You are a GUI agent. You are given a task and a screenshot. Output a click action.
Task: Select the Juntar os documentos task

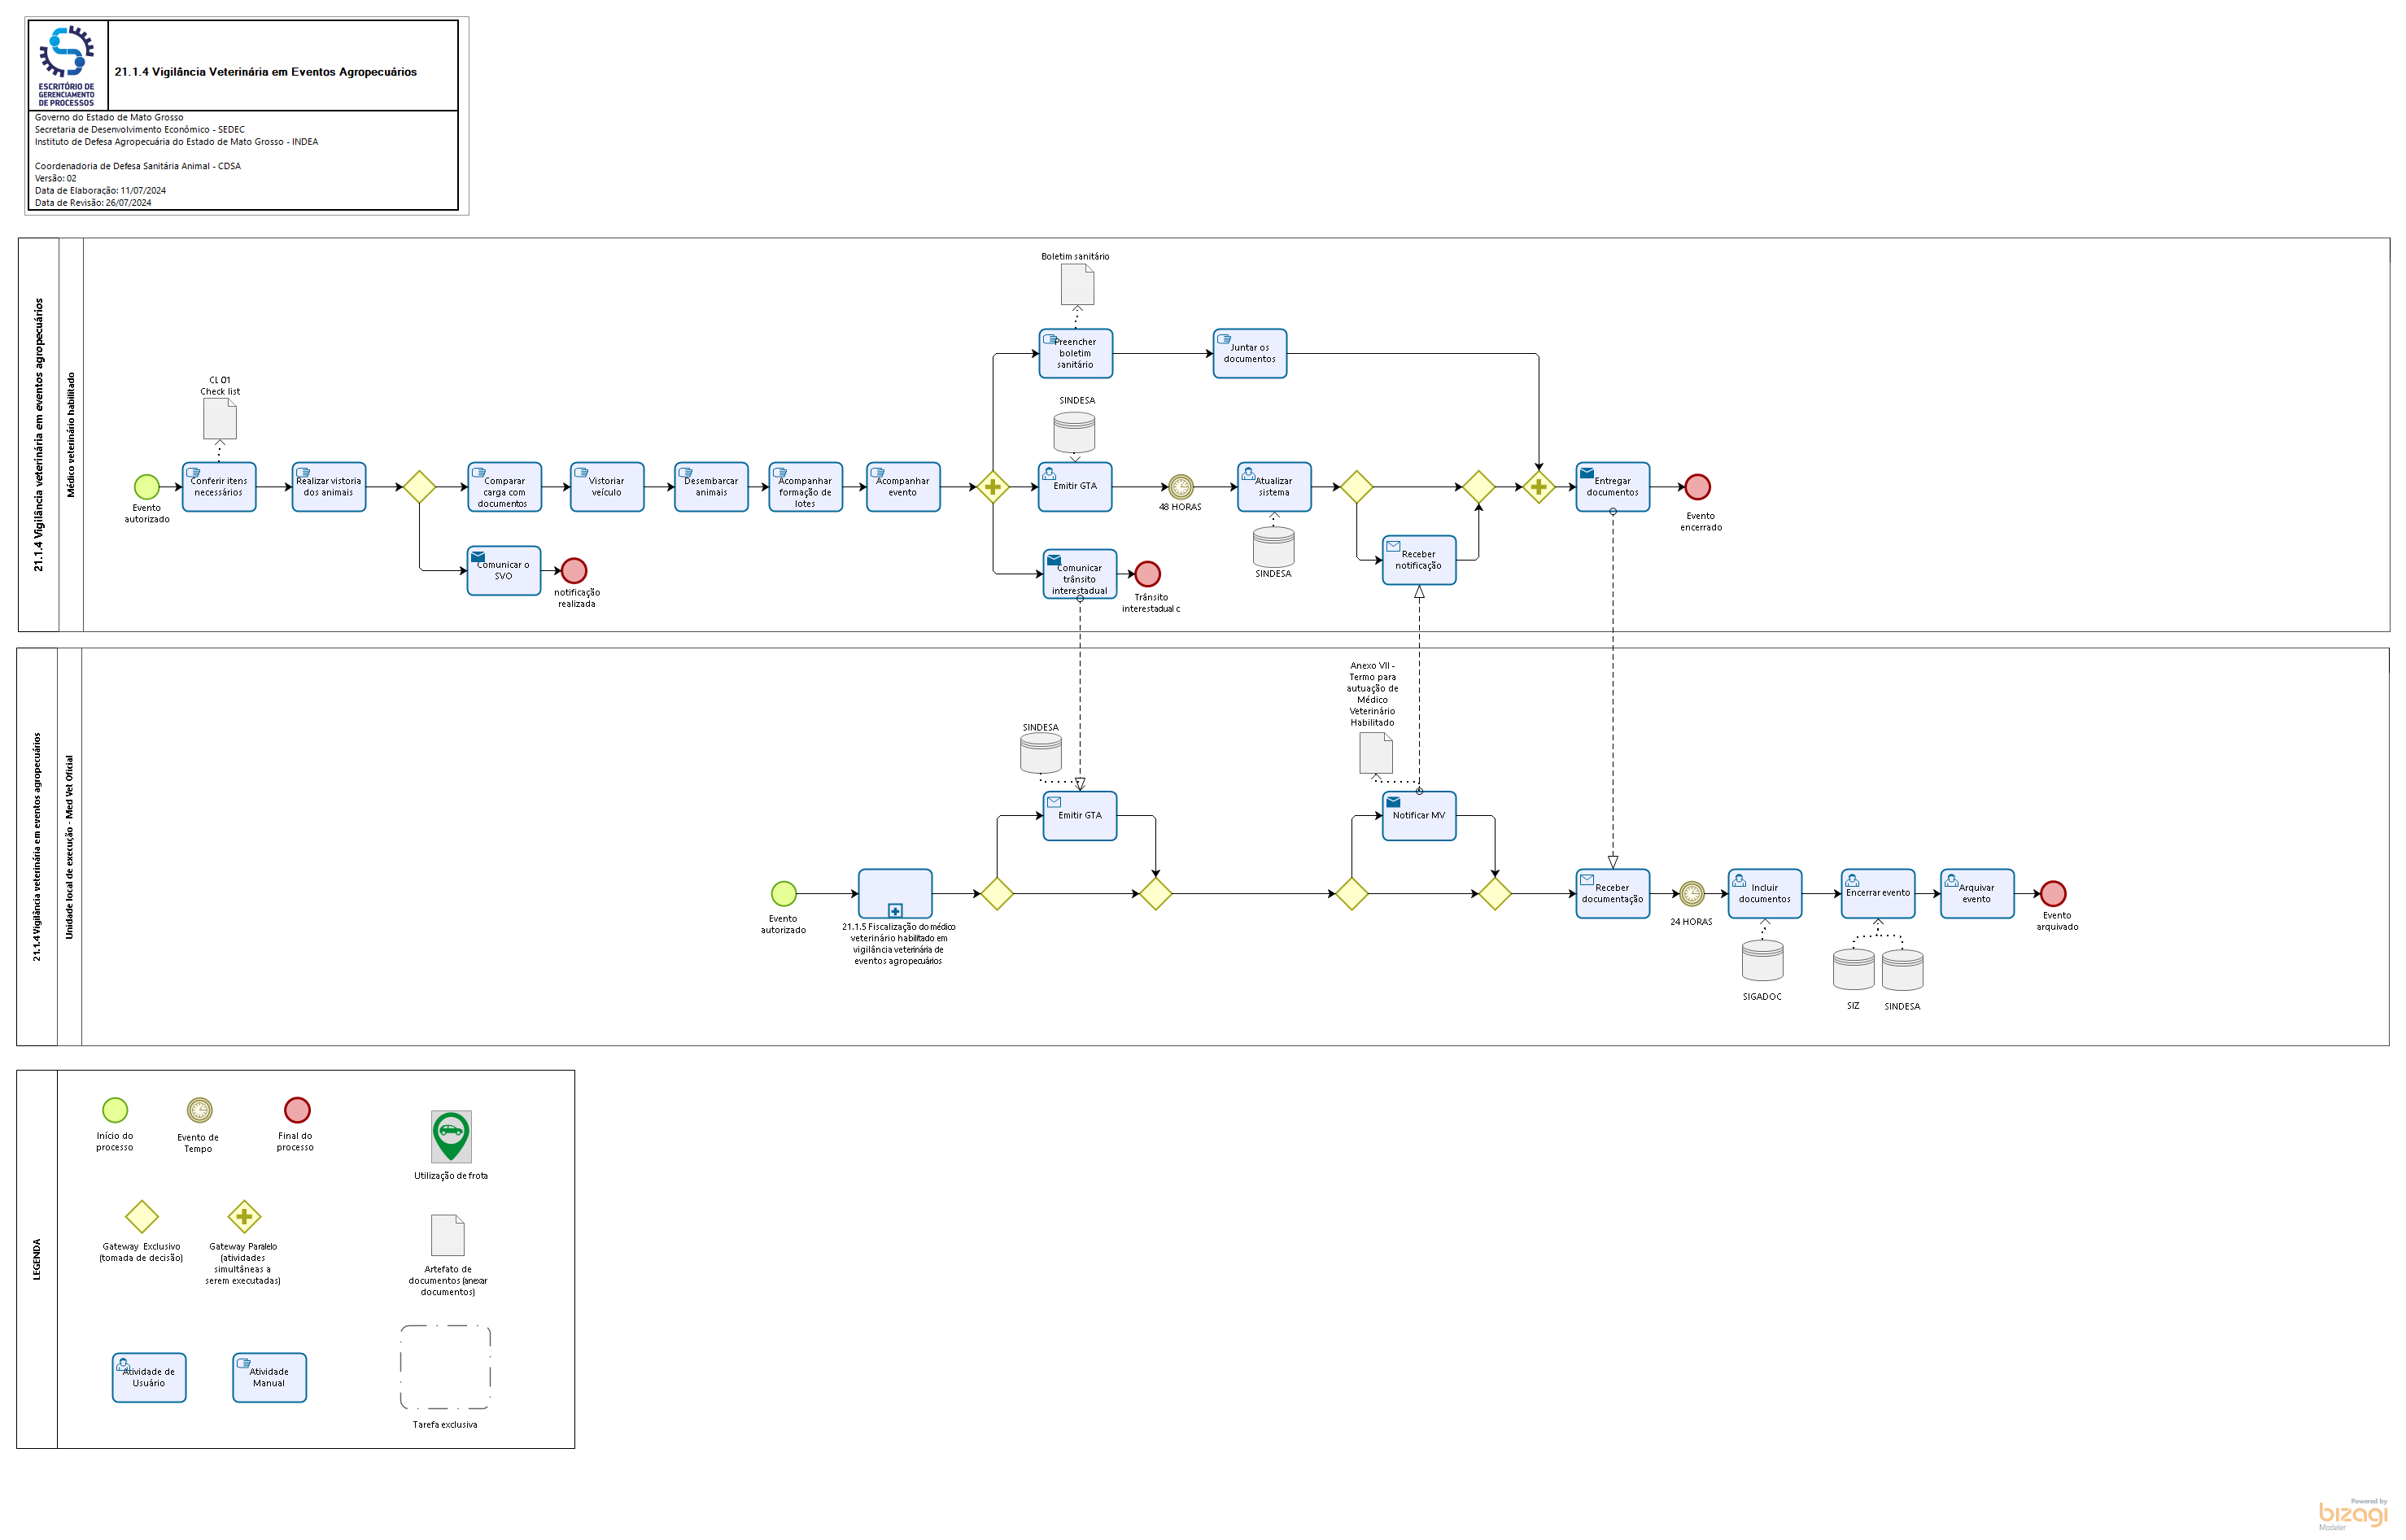pos(1250,354)
